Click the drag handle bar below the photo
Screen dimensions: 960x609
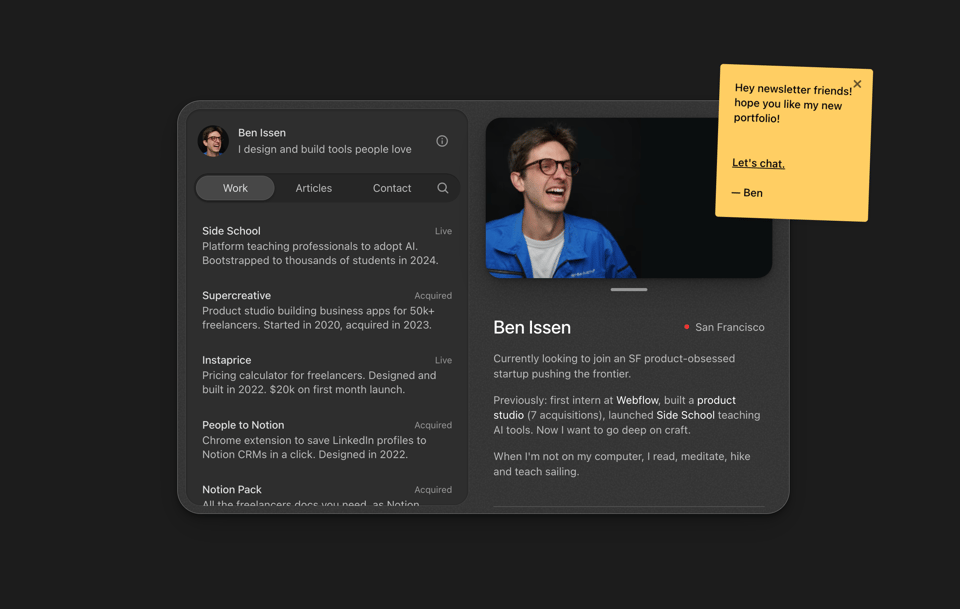click(629, 290)
